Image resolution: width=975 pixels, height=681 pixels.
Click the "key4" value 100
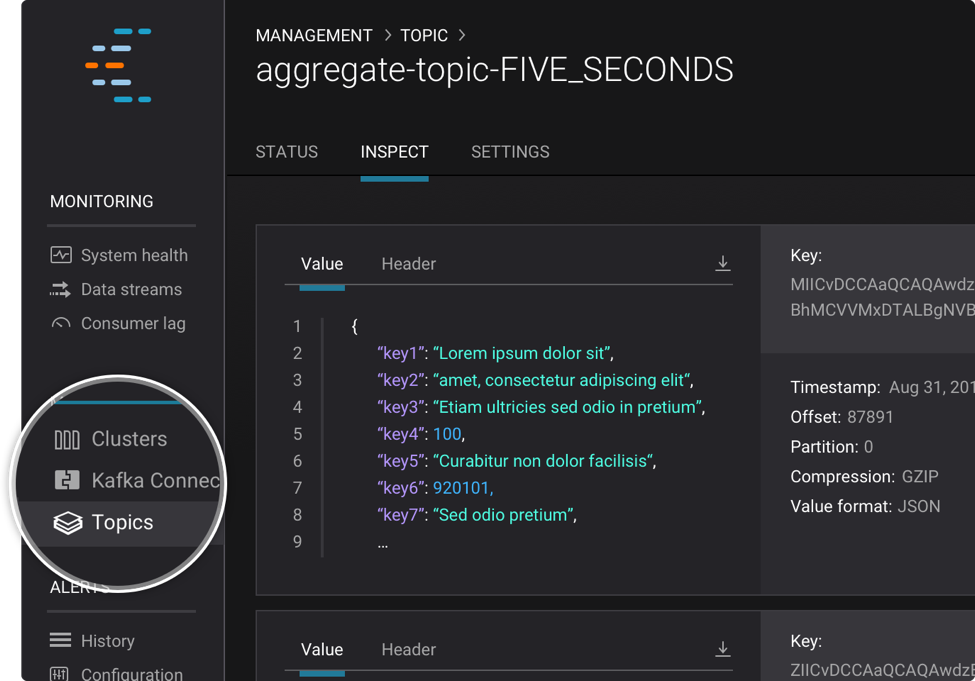(448, 433)
